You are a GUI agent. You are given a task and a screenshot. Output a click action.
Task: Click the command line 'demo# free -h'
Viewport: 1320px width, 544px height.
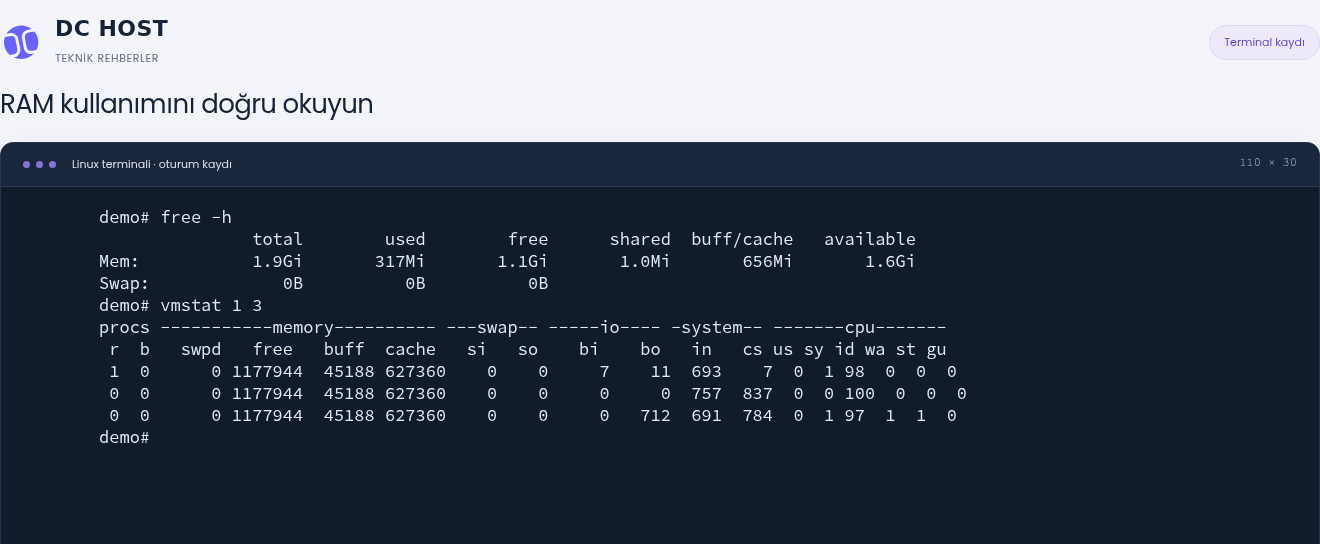(166, 217)
